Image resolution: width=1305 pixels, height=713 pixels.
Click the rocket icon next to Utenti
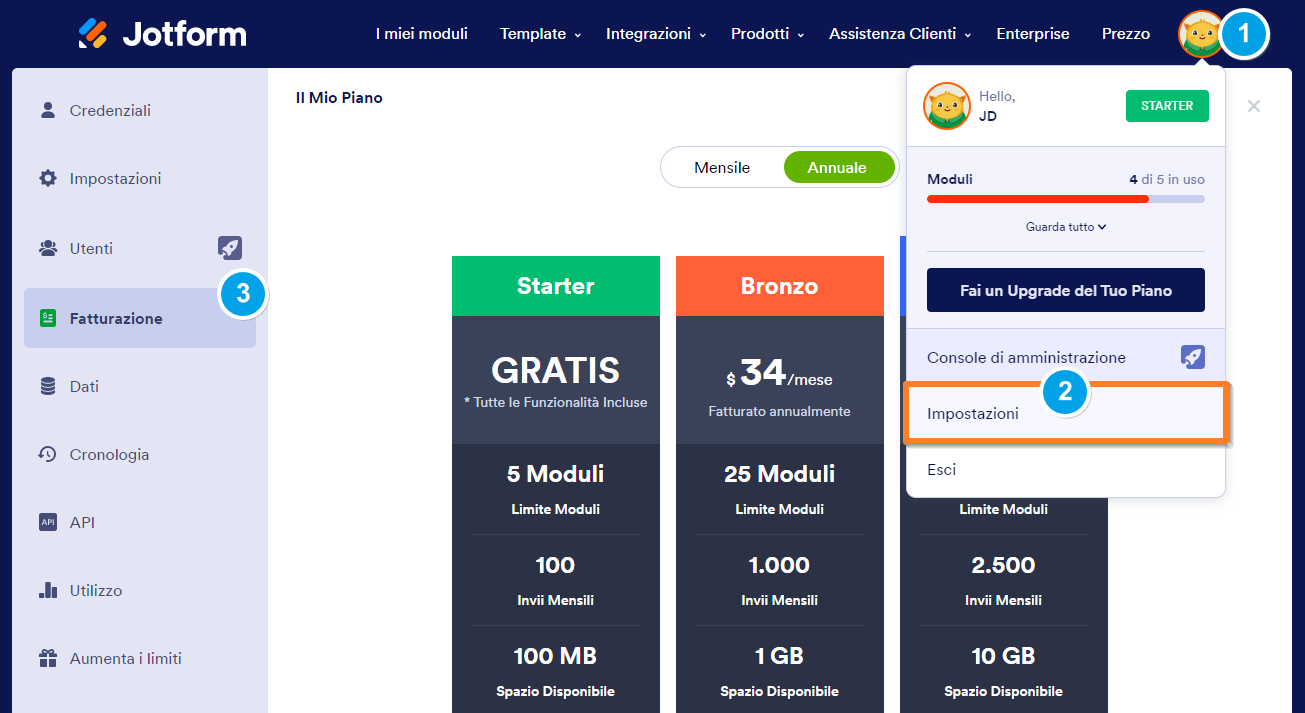pyautogui.click(x=230, y=248)
